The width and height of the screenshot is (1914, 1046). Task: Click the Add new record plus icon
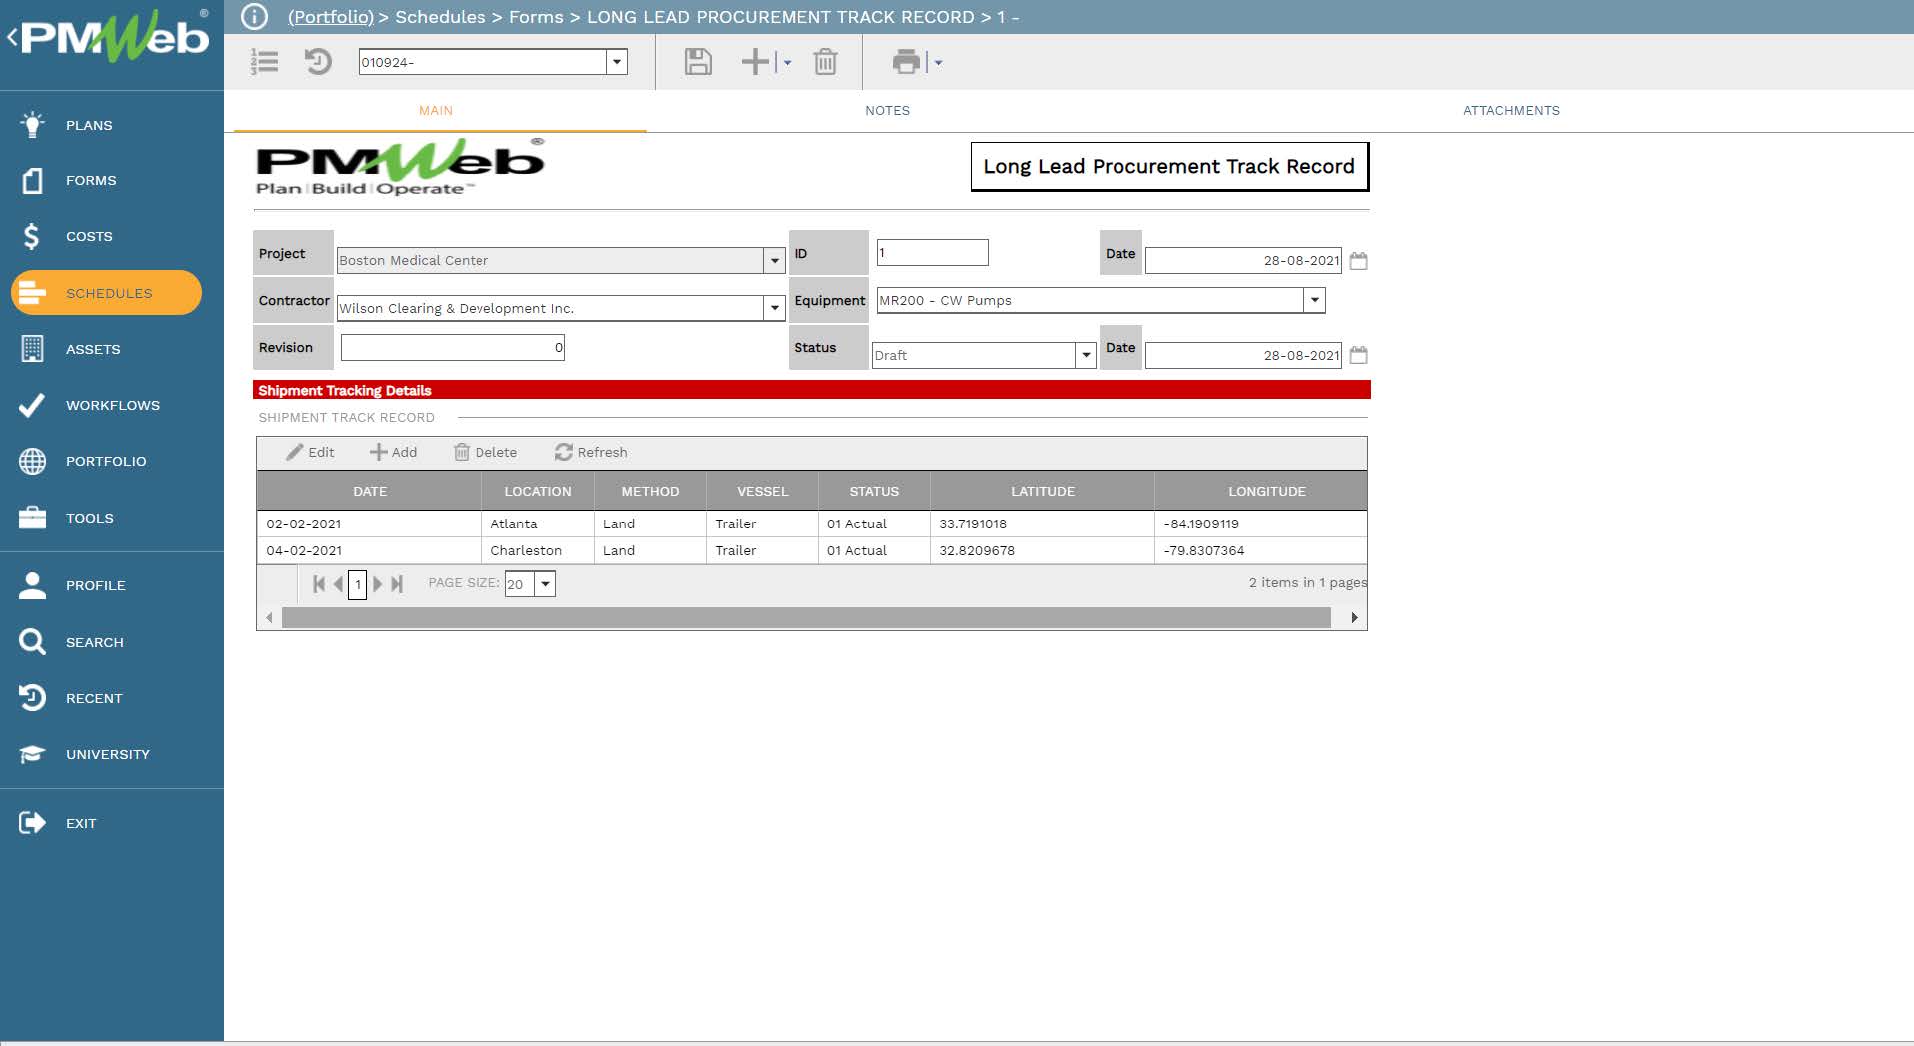755,62
